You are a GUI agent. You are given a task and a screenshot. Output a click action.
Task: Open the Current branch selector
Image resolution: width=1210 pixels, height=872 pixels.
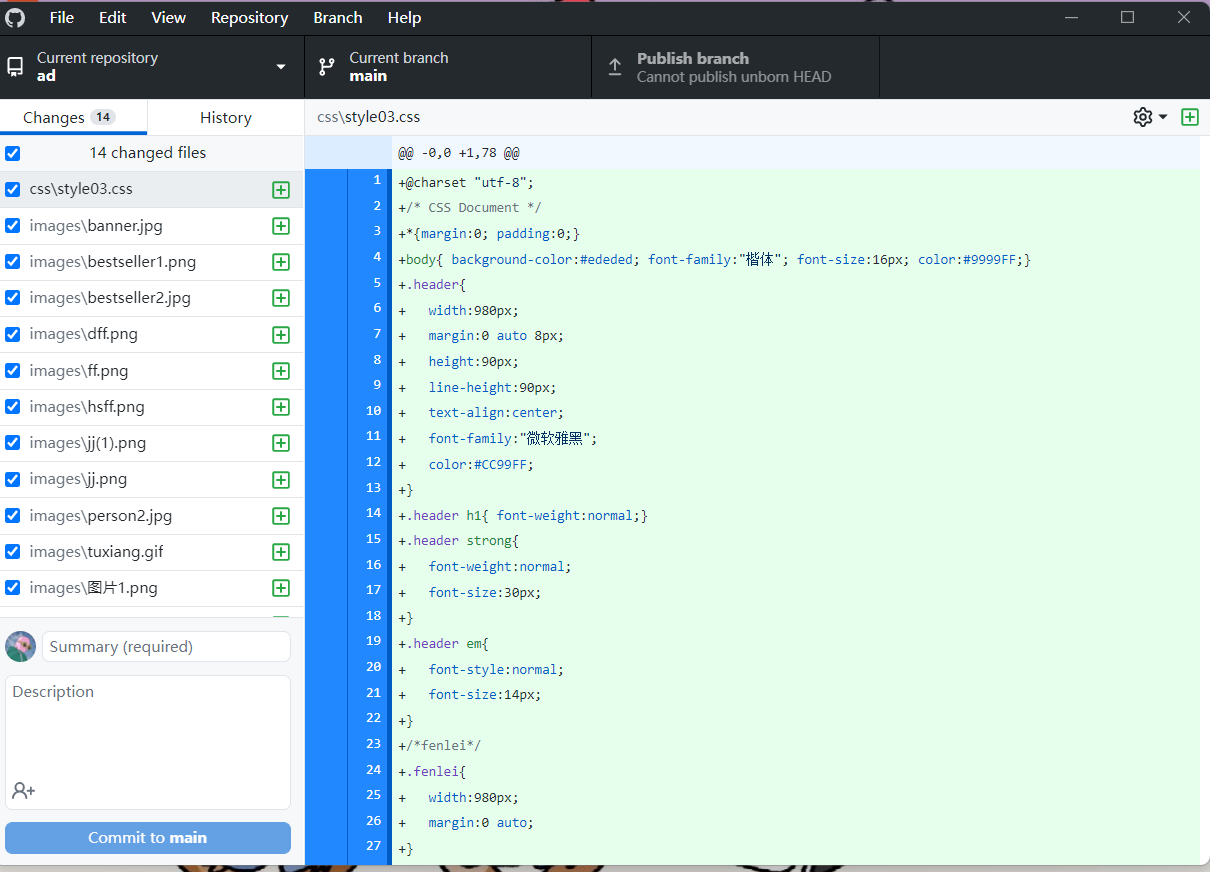[447, 66]
